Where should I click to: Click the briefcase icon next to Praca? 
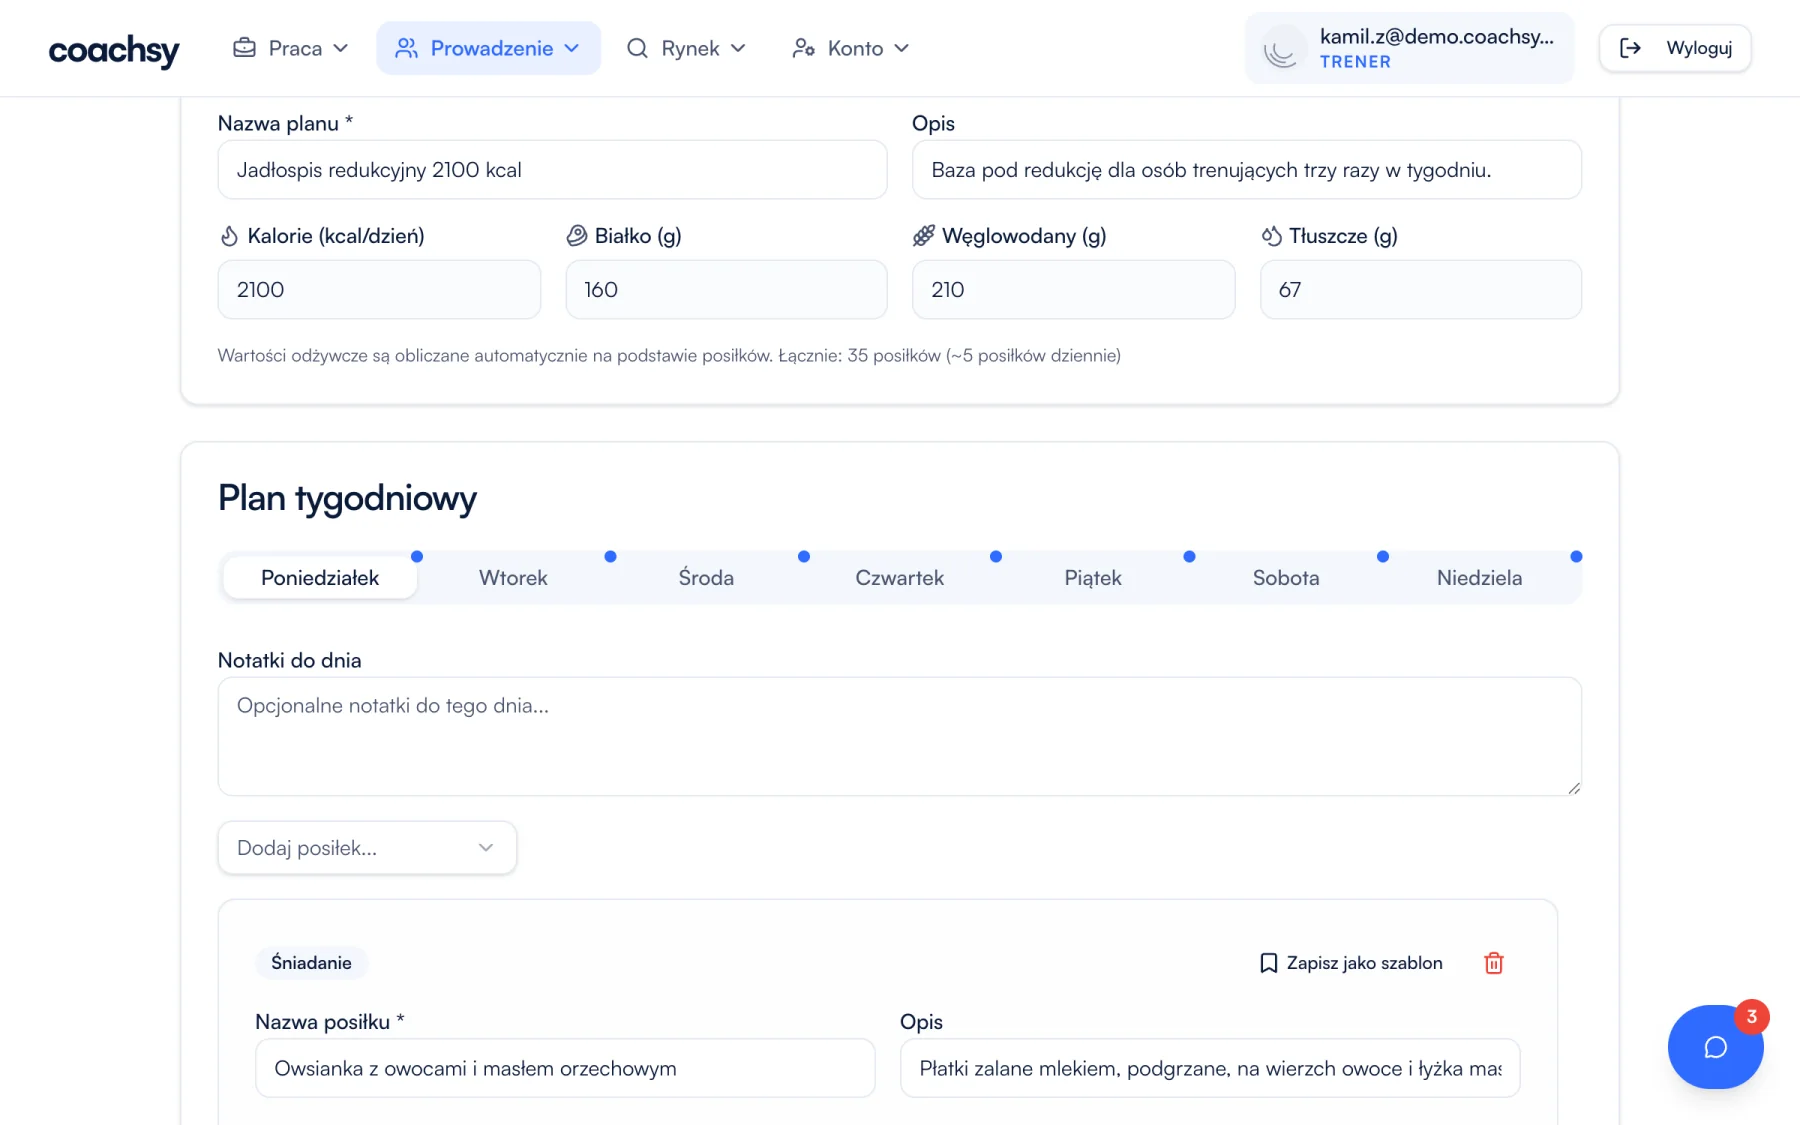coord(244,48)
